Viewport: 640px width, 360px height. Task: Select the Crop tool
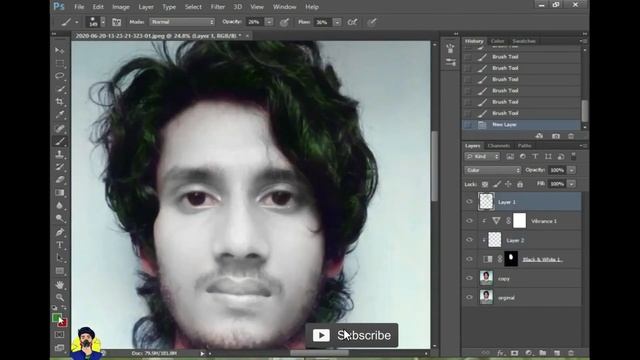60,102
